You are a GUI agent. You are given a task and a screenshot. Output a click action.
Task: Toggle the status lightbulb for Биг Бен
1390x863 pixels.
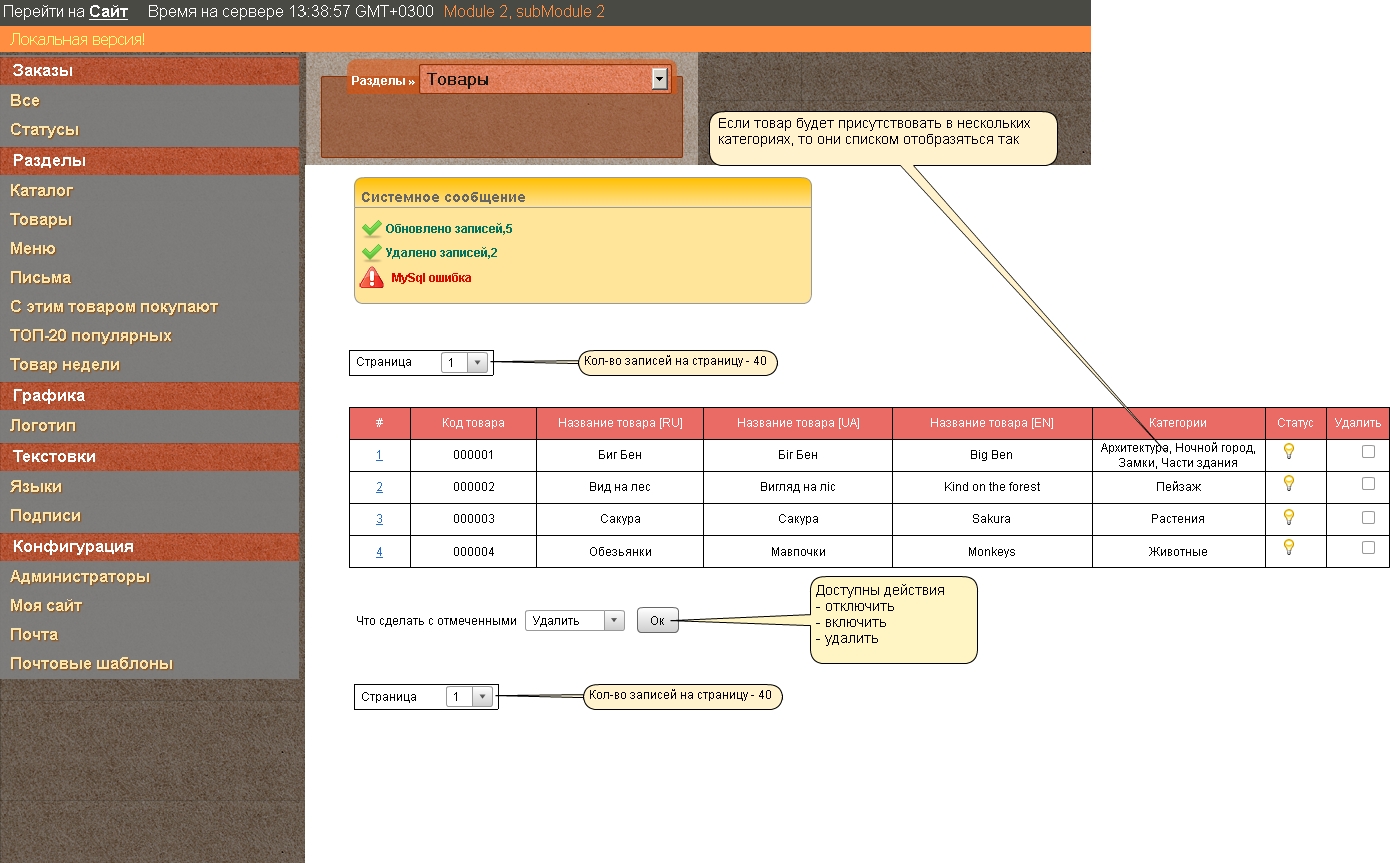1289,451
